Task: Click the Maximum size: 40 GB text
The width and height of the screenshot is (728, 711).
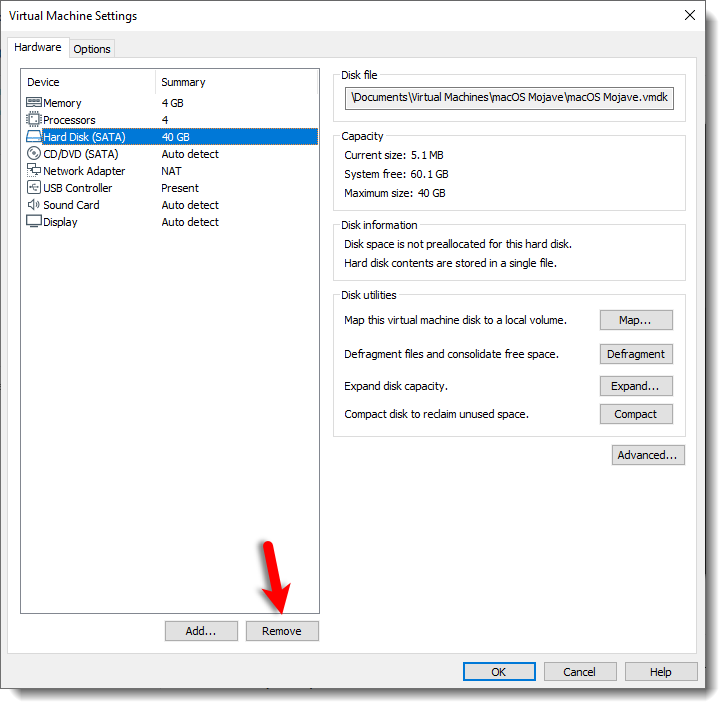Action: pos(395,193)
